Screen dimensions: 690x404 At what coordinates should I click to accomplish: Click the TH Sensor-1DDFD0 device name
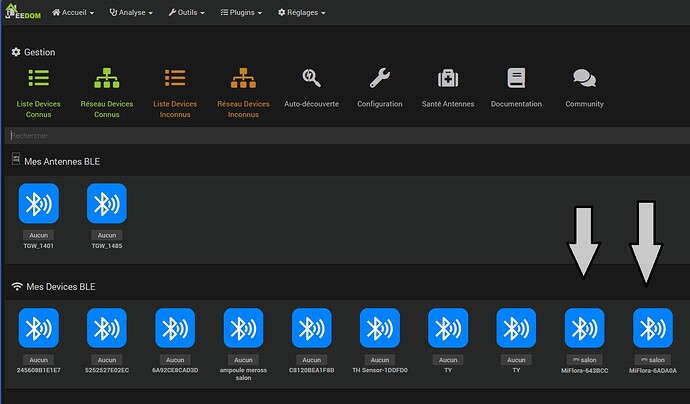point(380,370)
